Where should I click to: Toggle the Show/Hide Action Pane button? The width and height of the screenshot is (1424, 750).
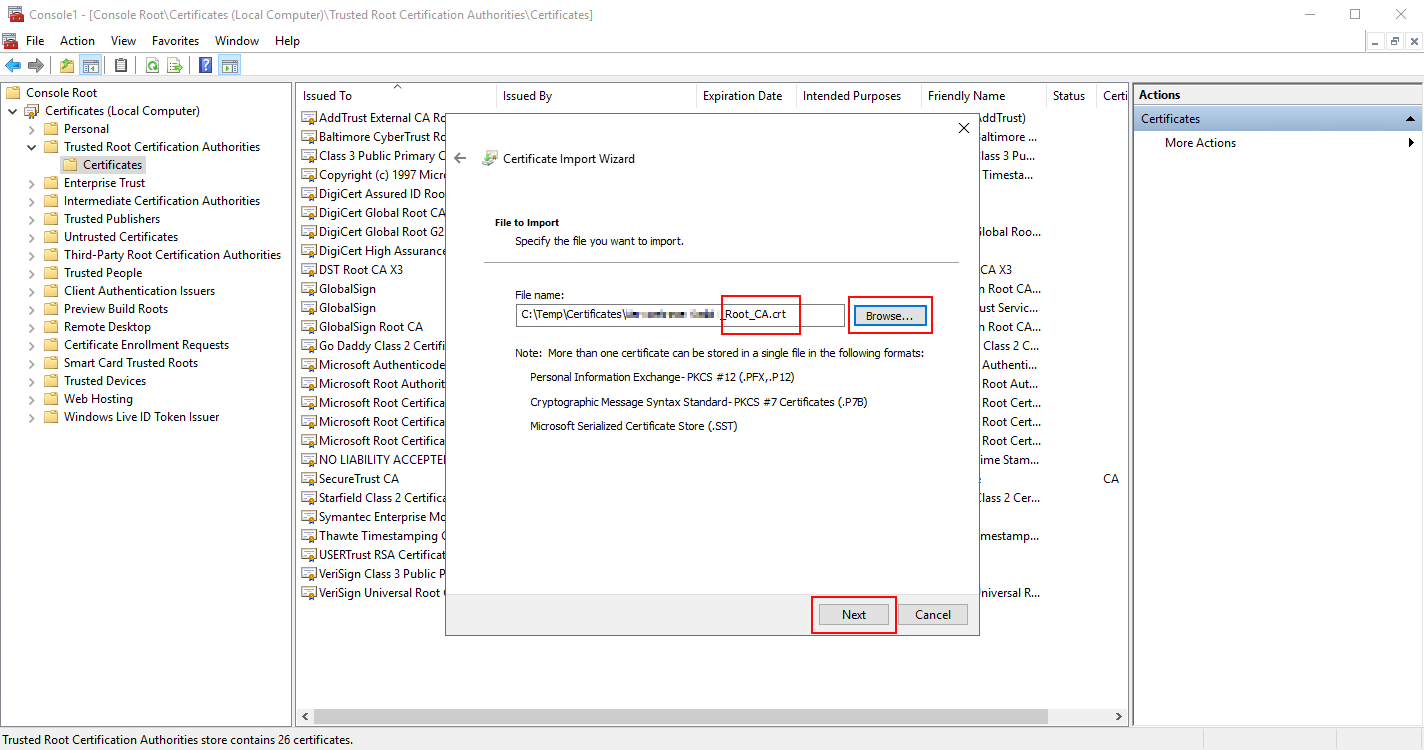tap(231, 64)
